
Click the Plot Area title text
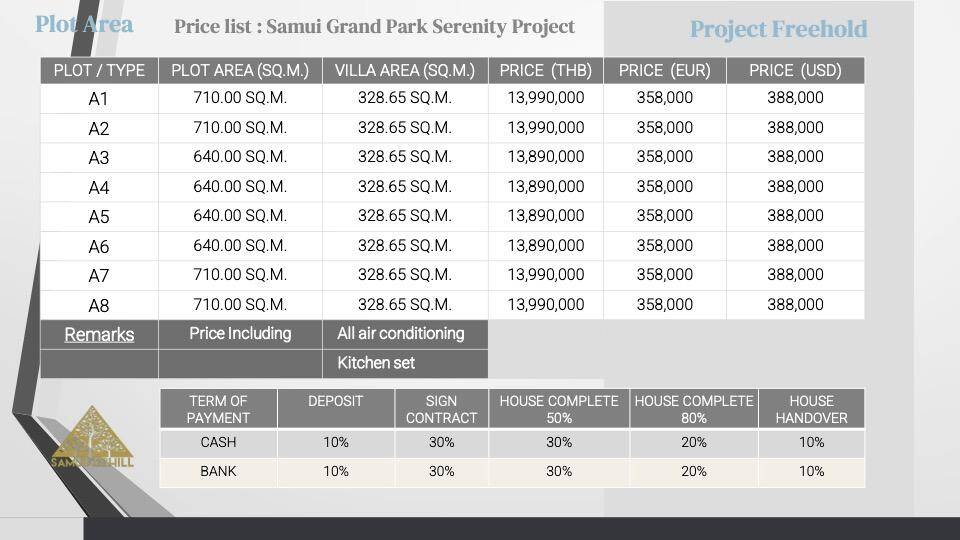[x=84, y=24]
